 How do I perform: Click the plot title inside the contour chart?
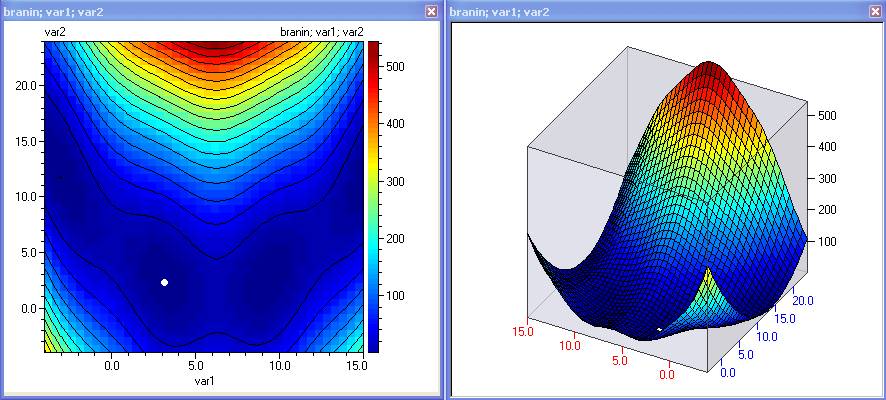(x=323, y=33)
